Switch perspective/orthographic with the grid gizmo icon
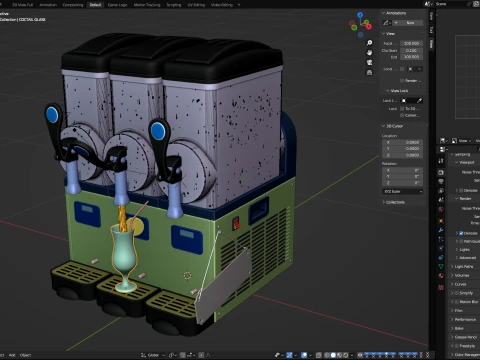The image size is (480, 360). pyautogui.click(x=369, y=72)
